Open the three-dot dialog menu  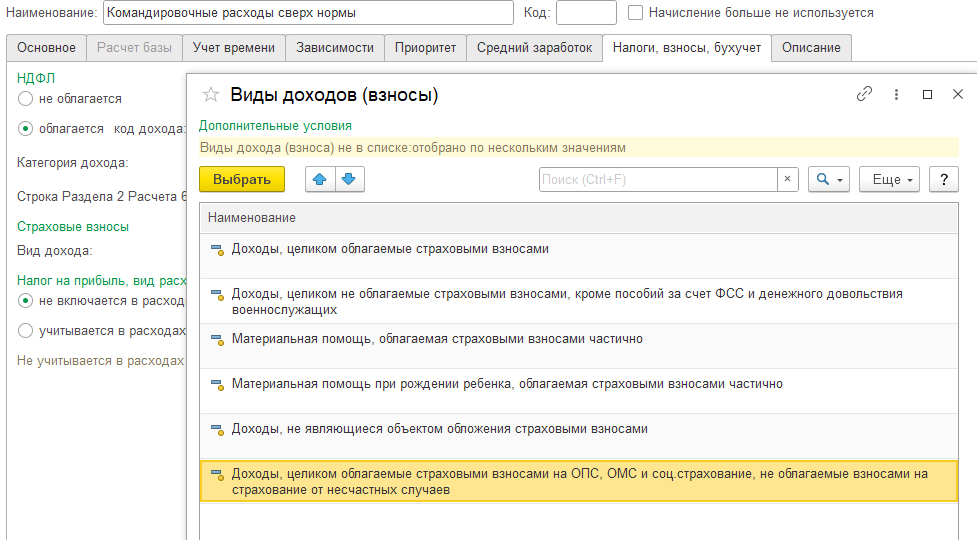tap(896, 95)
